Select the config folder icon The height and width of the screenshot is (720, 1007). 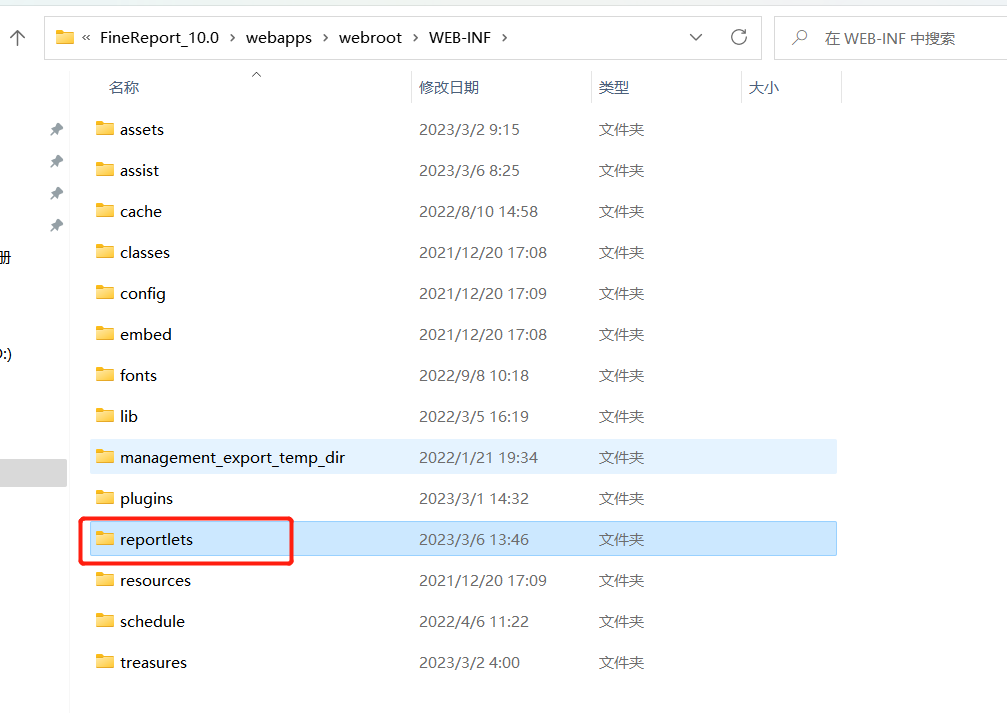click(105, 293)
